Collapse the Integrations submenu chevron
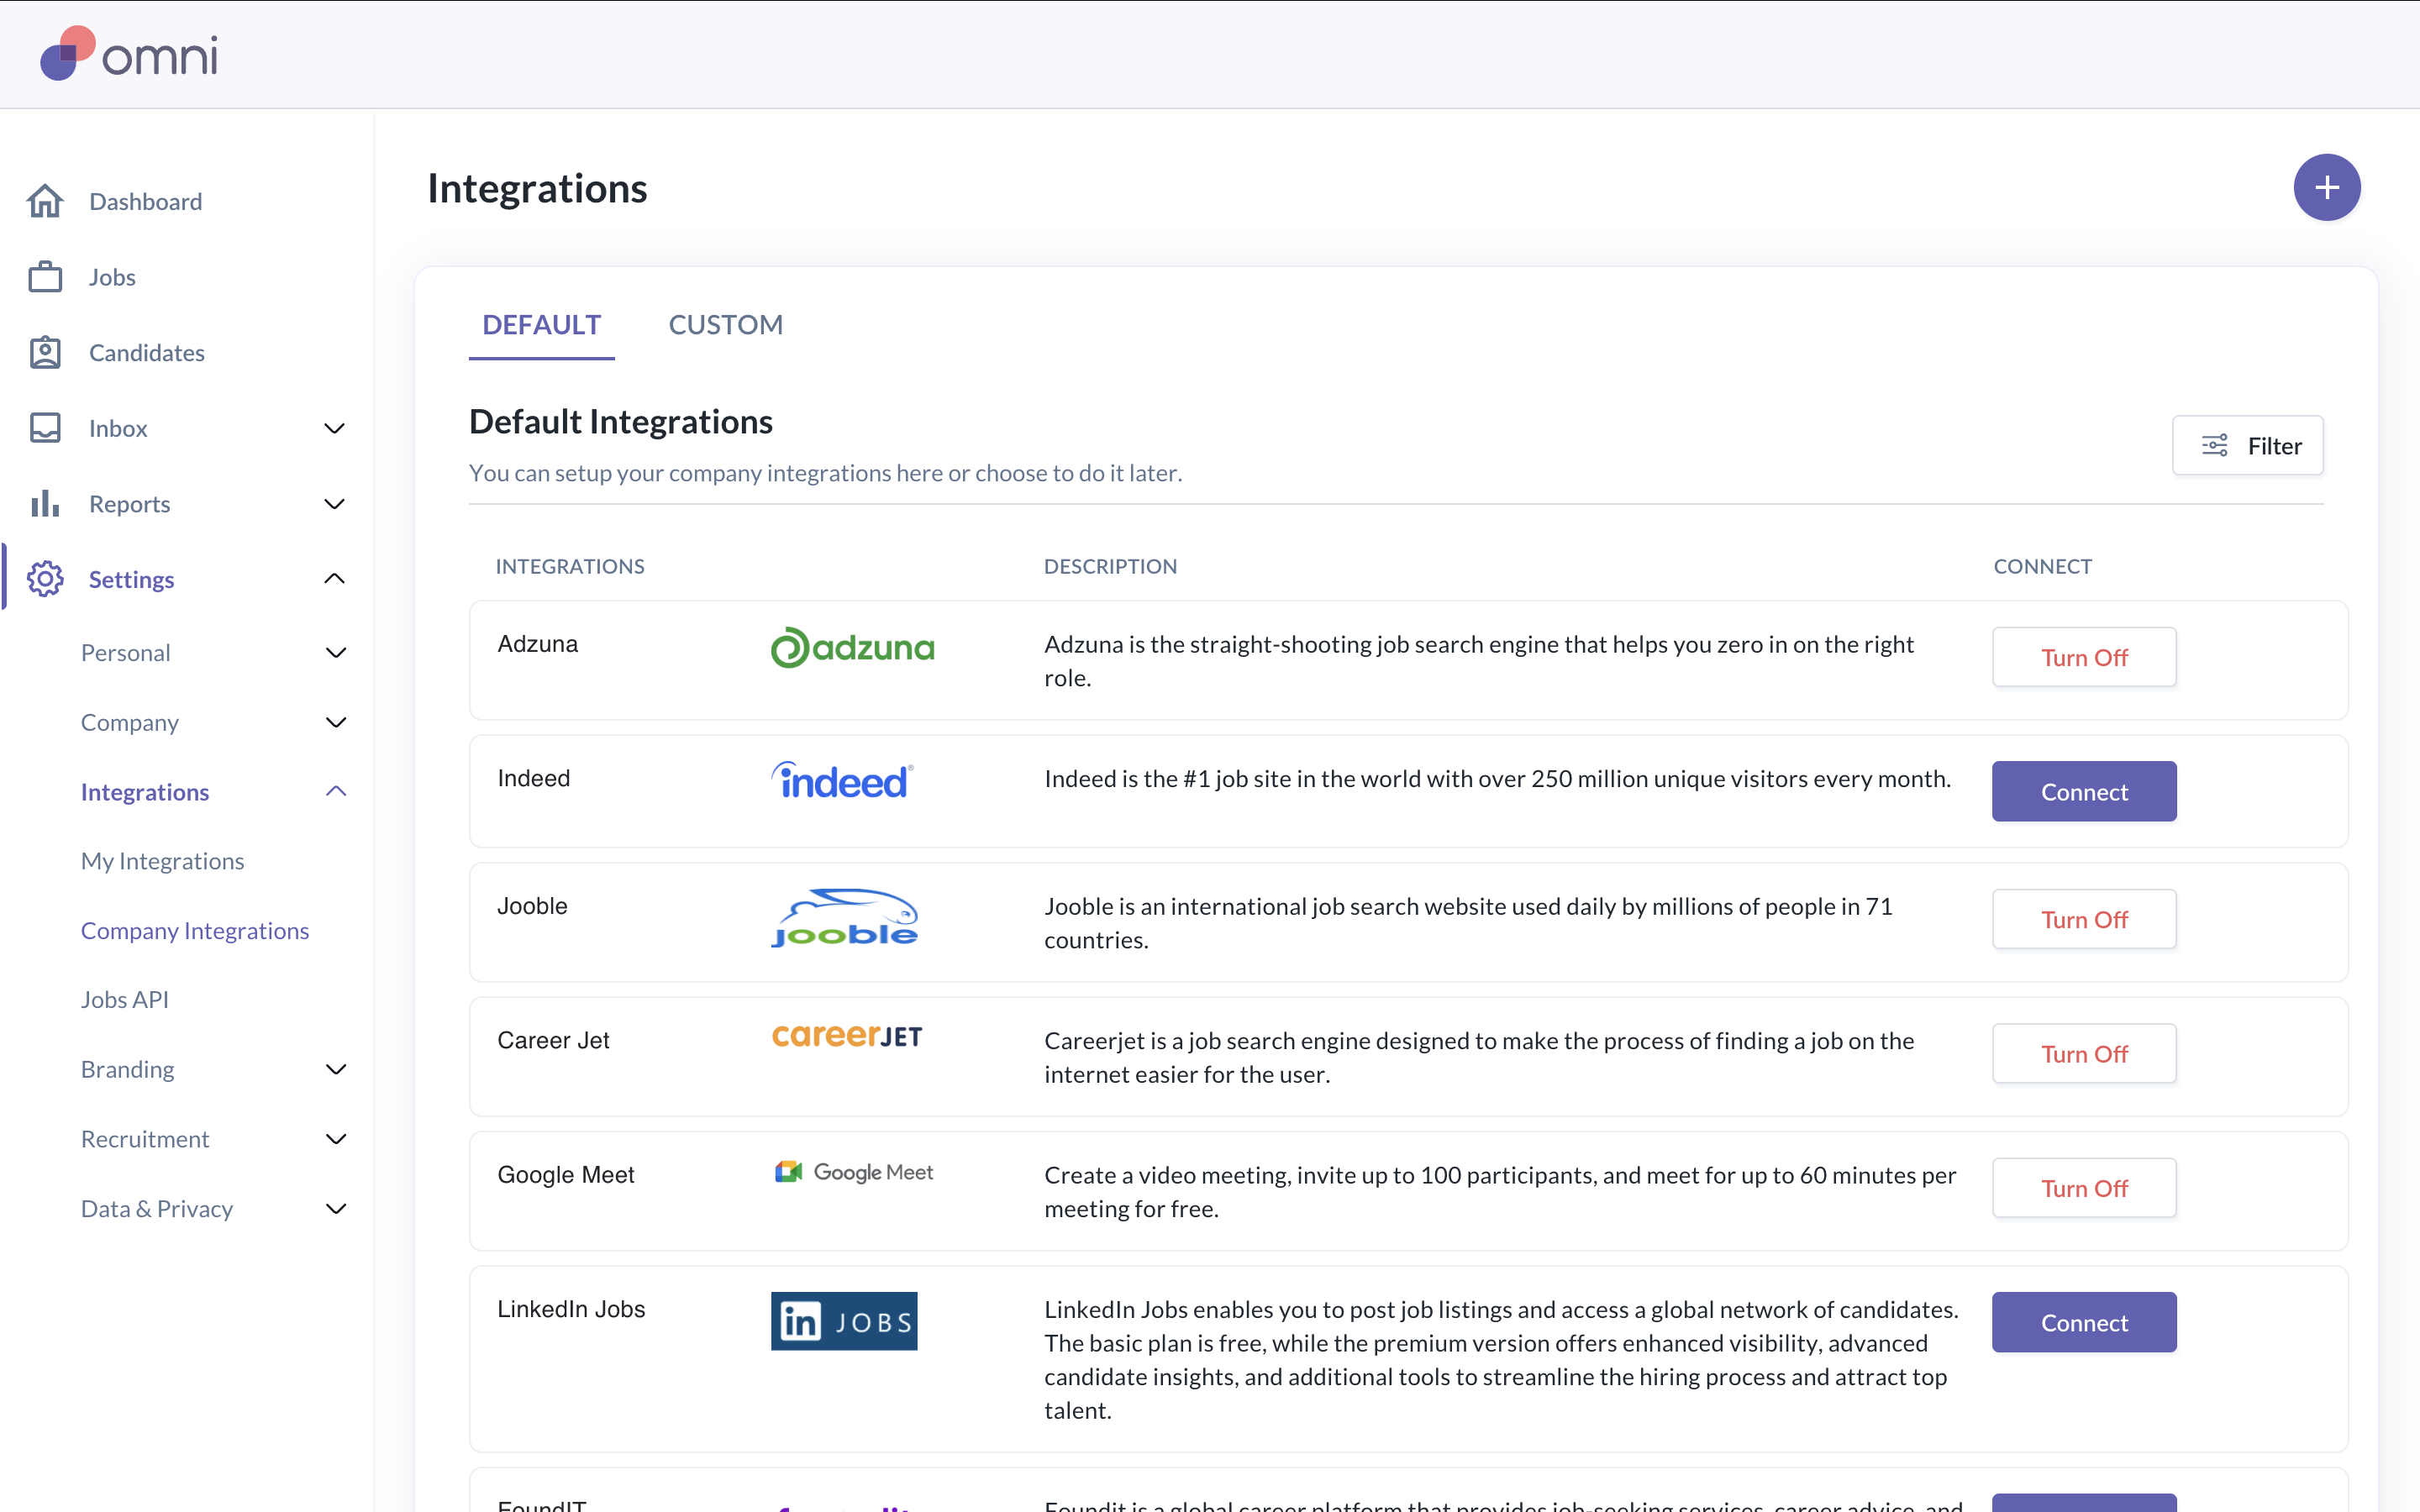 pos(336,792)
